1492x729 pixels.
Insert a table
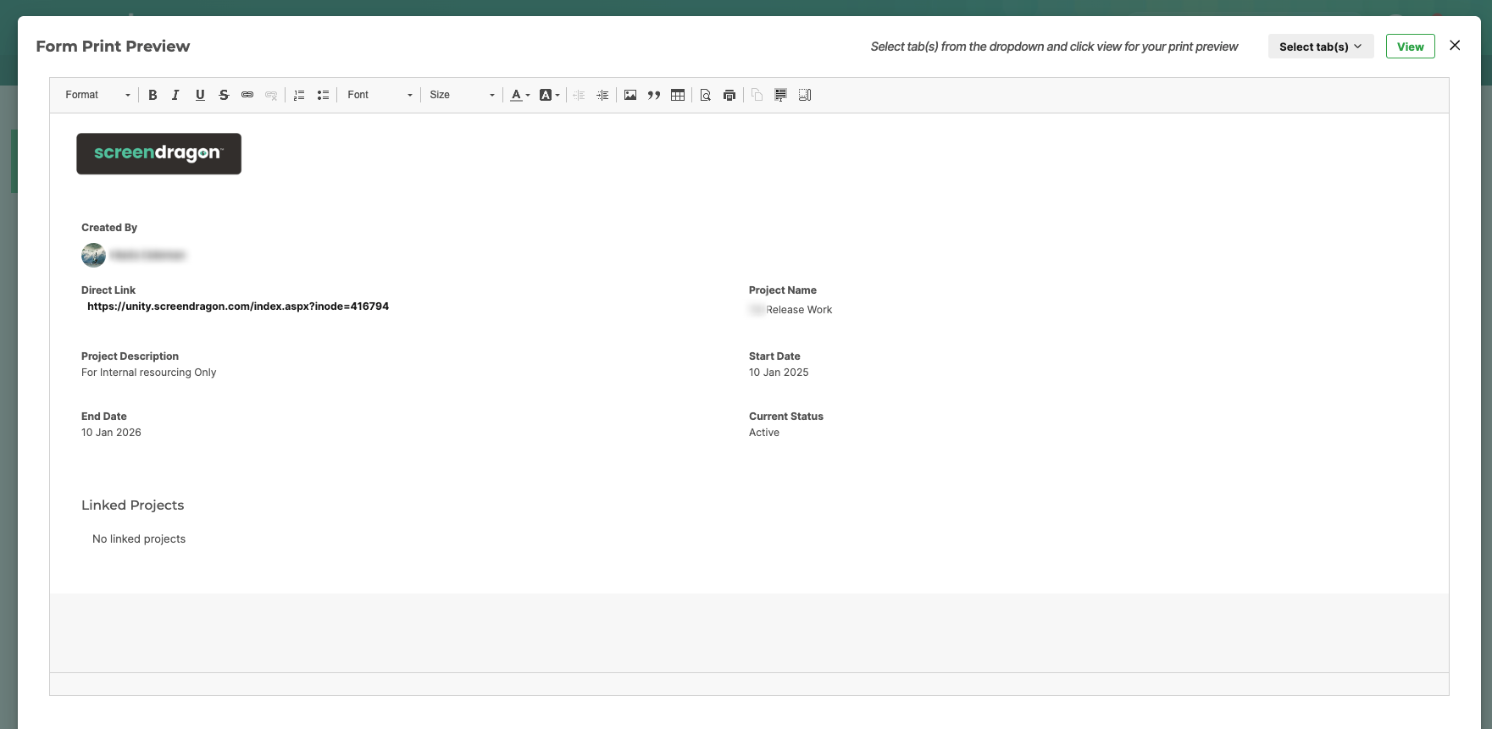(678, 95)
